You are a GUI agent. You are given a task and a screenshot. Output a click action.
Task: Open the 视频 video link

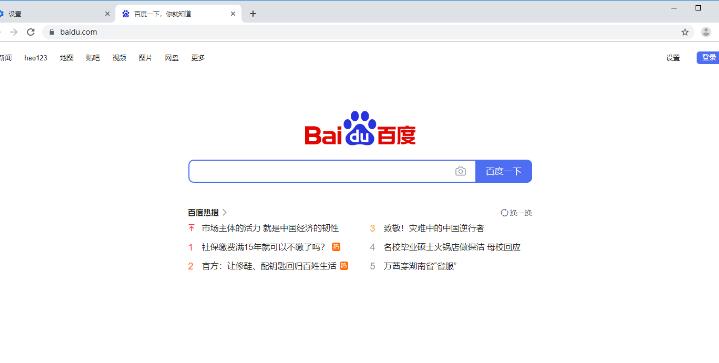tap(119, 58)
